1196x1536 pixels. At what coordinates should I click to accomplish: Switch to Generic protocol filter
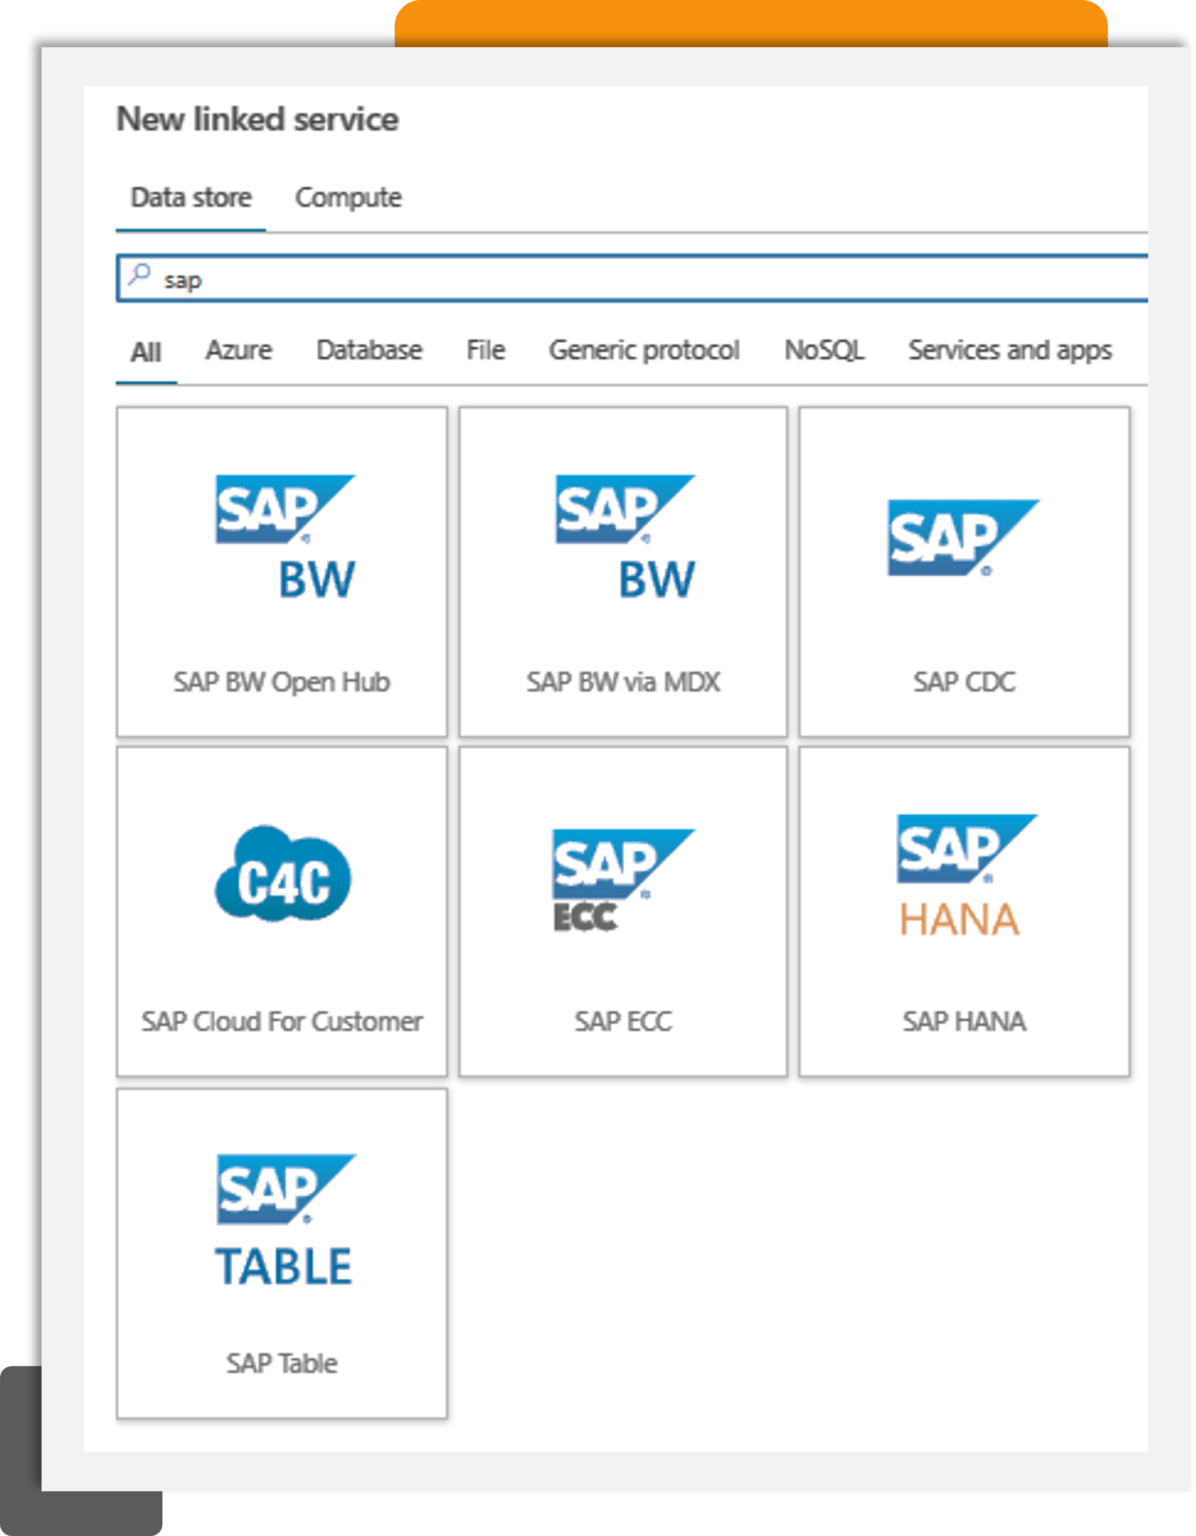point(644,350)
